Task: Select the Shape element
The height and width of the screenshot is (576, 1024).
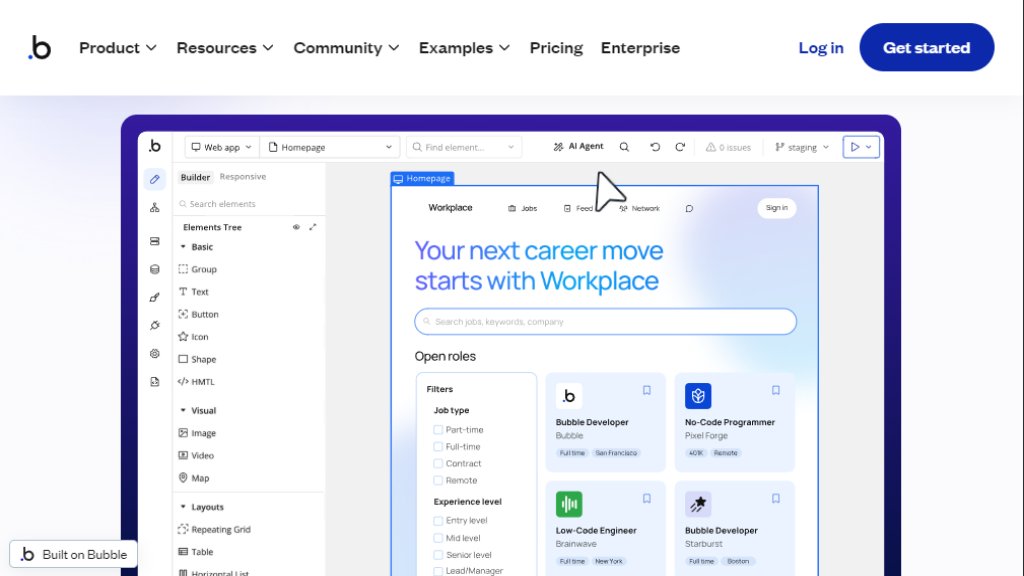Action: click(x=197, y=359)
